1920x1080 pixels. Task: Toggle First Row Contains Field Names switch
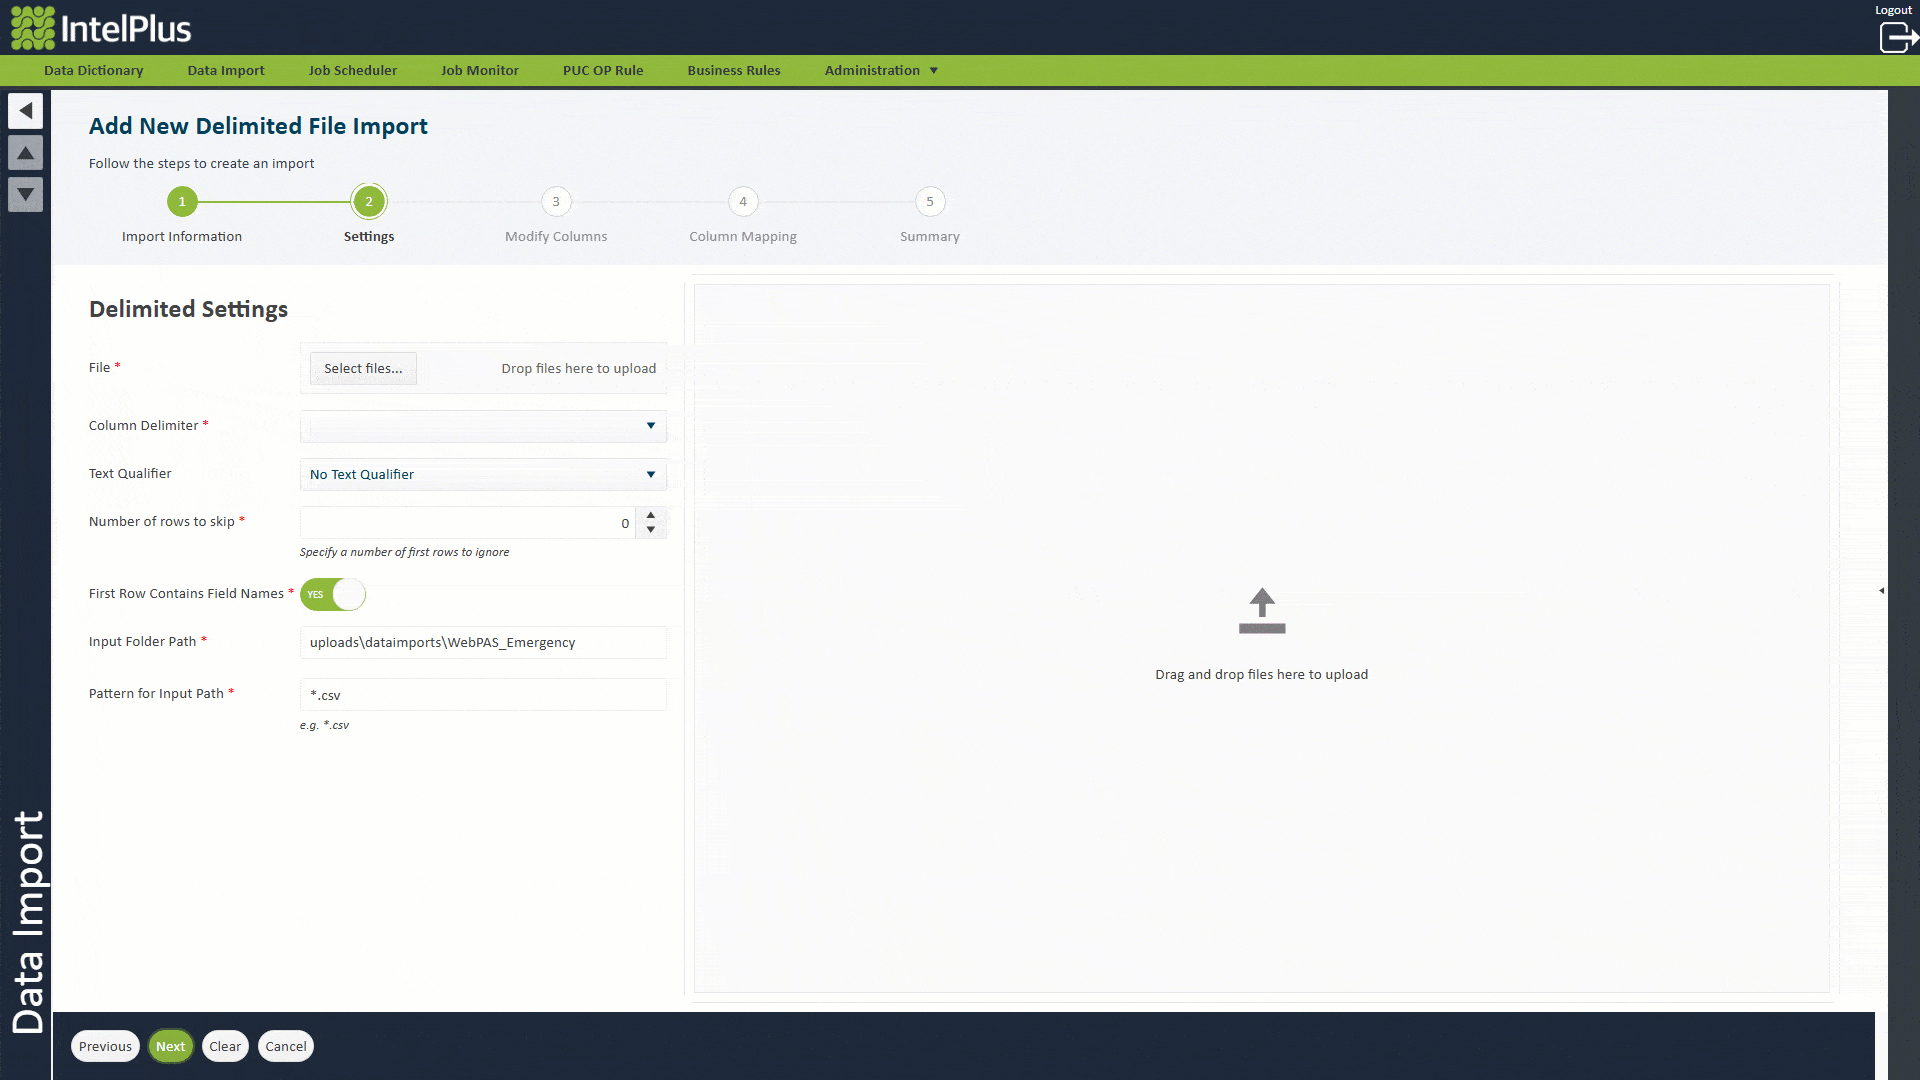pyautogui.click(x=333, y=594)
